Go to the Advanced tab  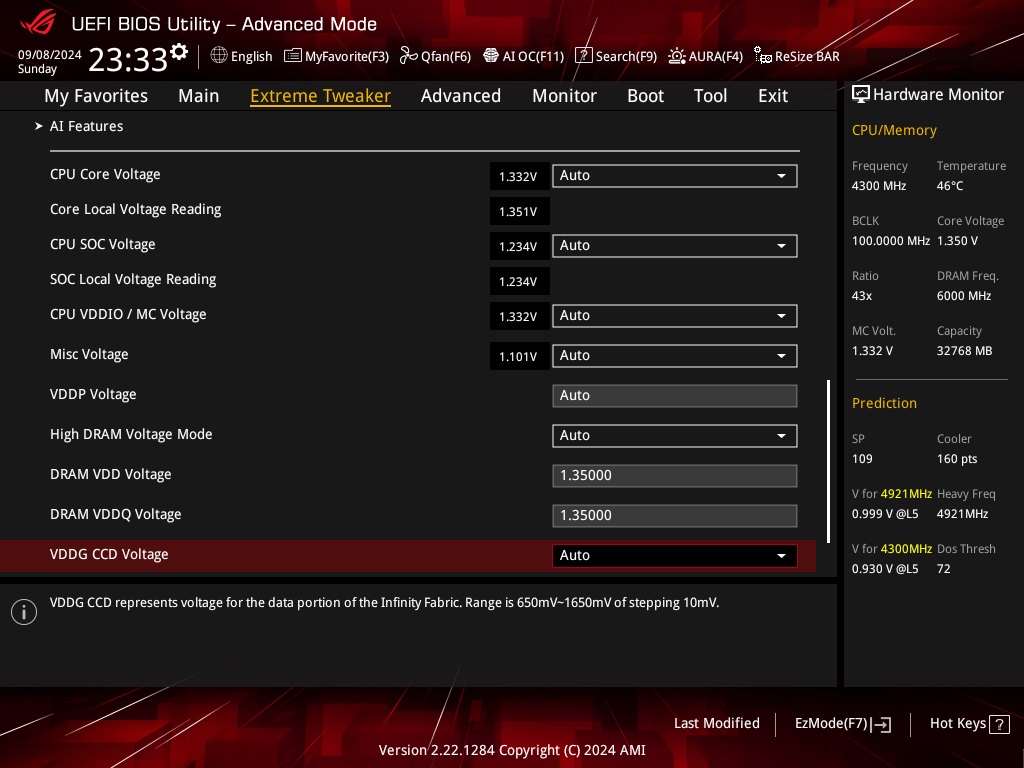[x=461, y=96]
